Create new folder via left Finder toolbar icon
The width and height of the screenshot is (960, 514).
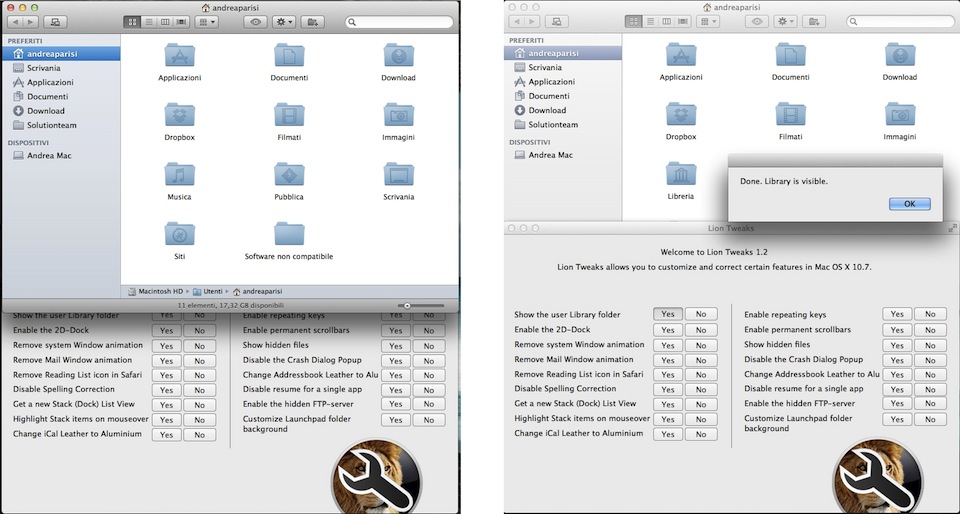(x=312, y=22)
